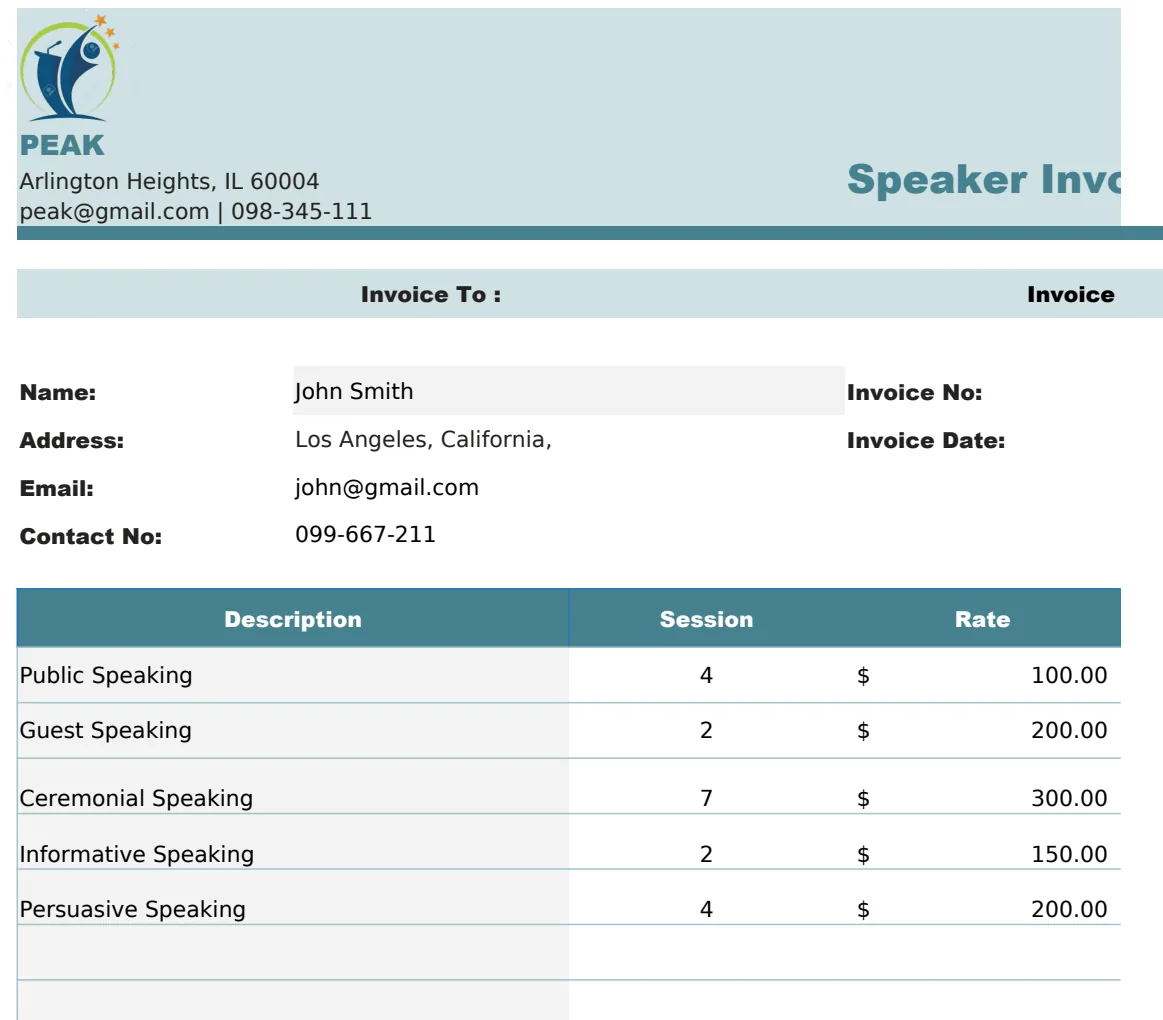Select the john@gmail.com email value
1163x1020 pixels.
(387, 487)
